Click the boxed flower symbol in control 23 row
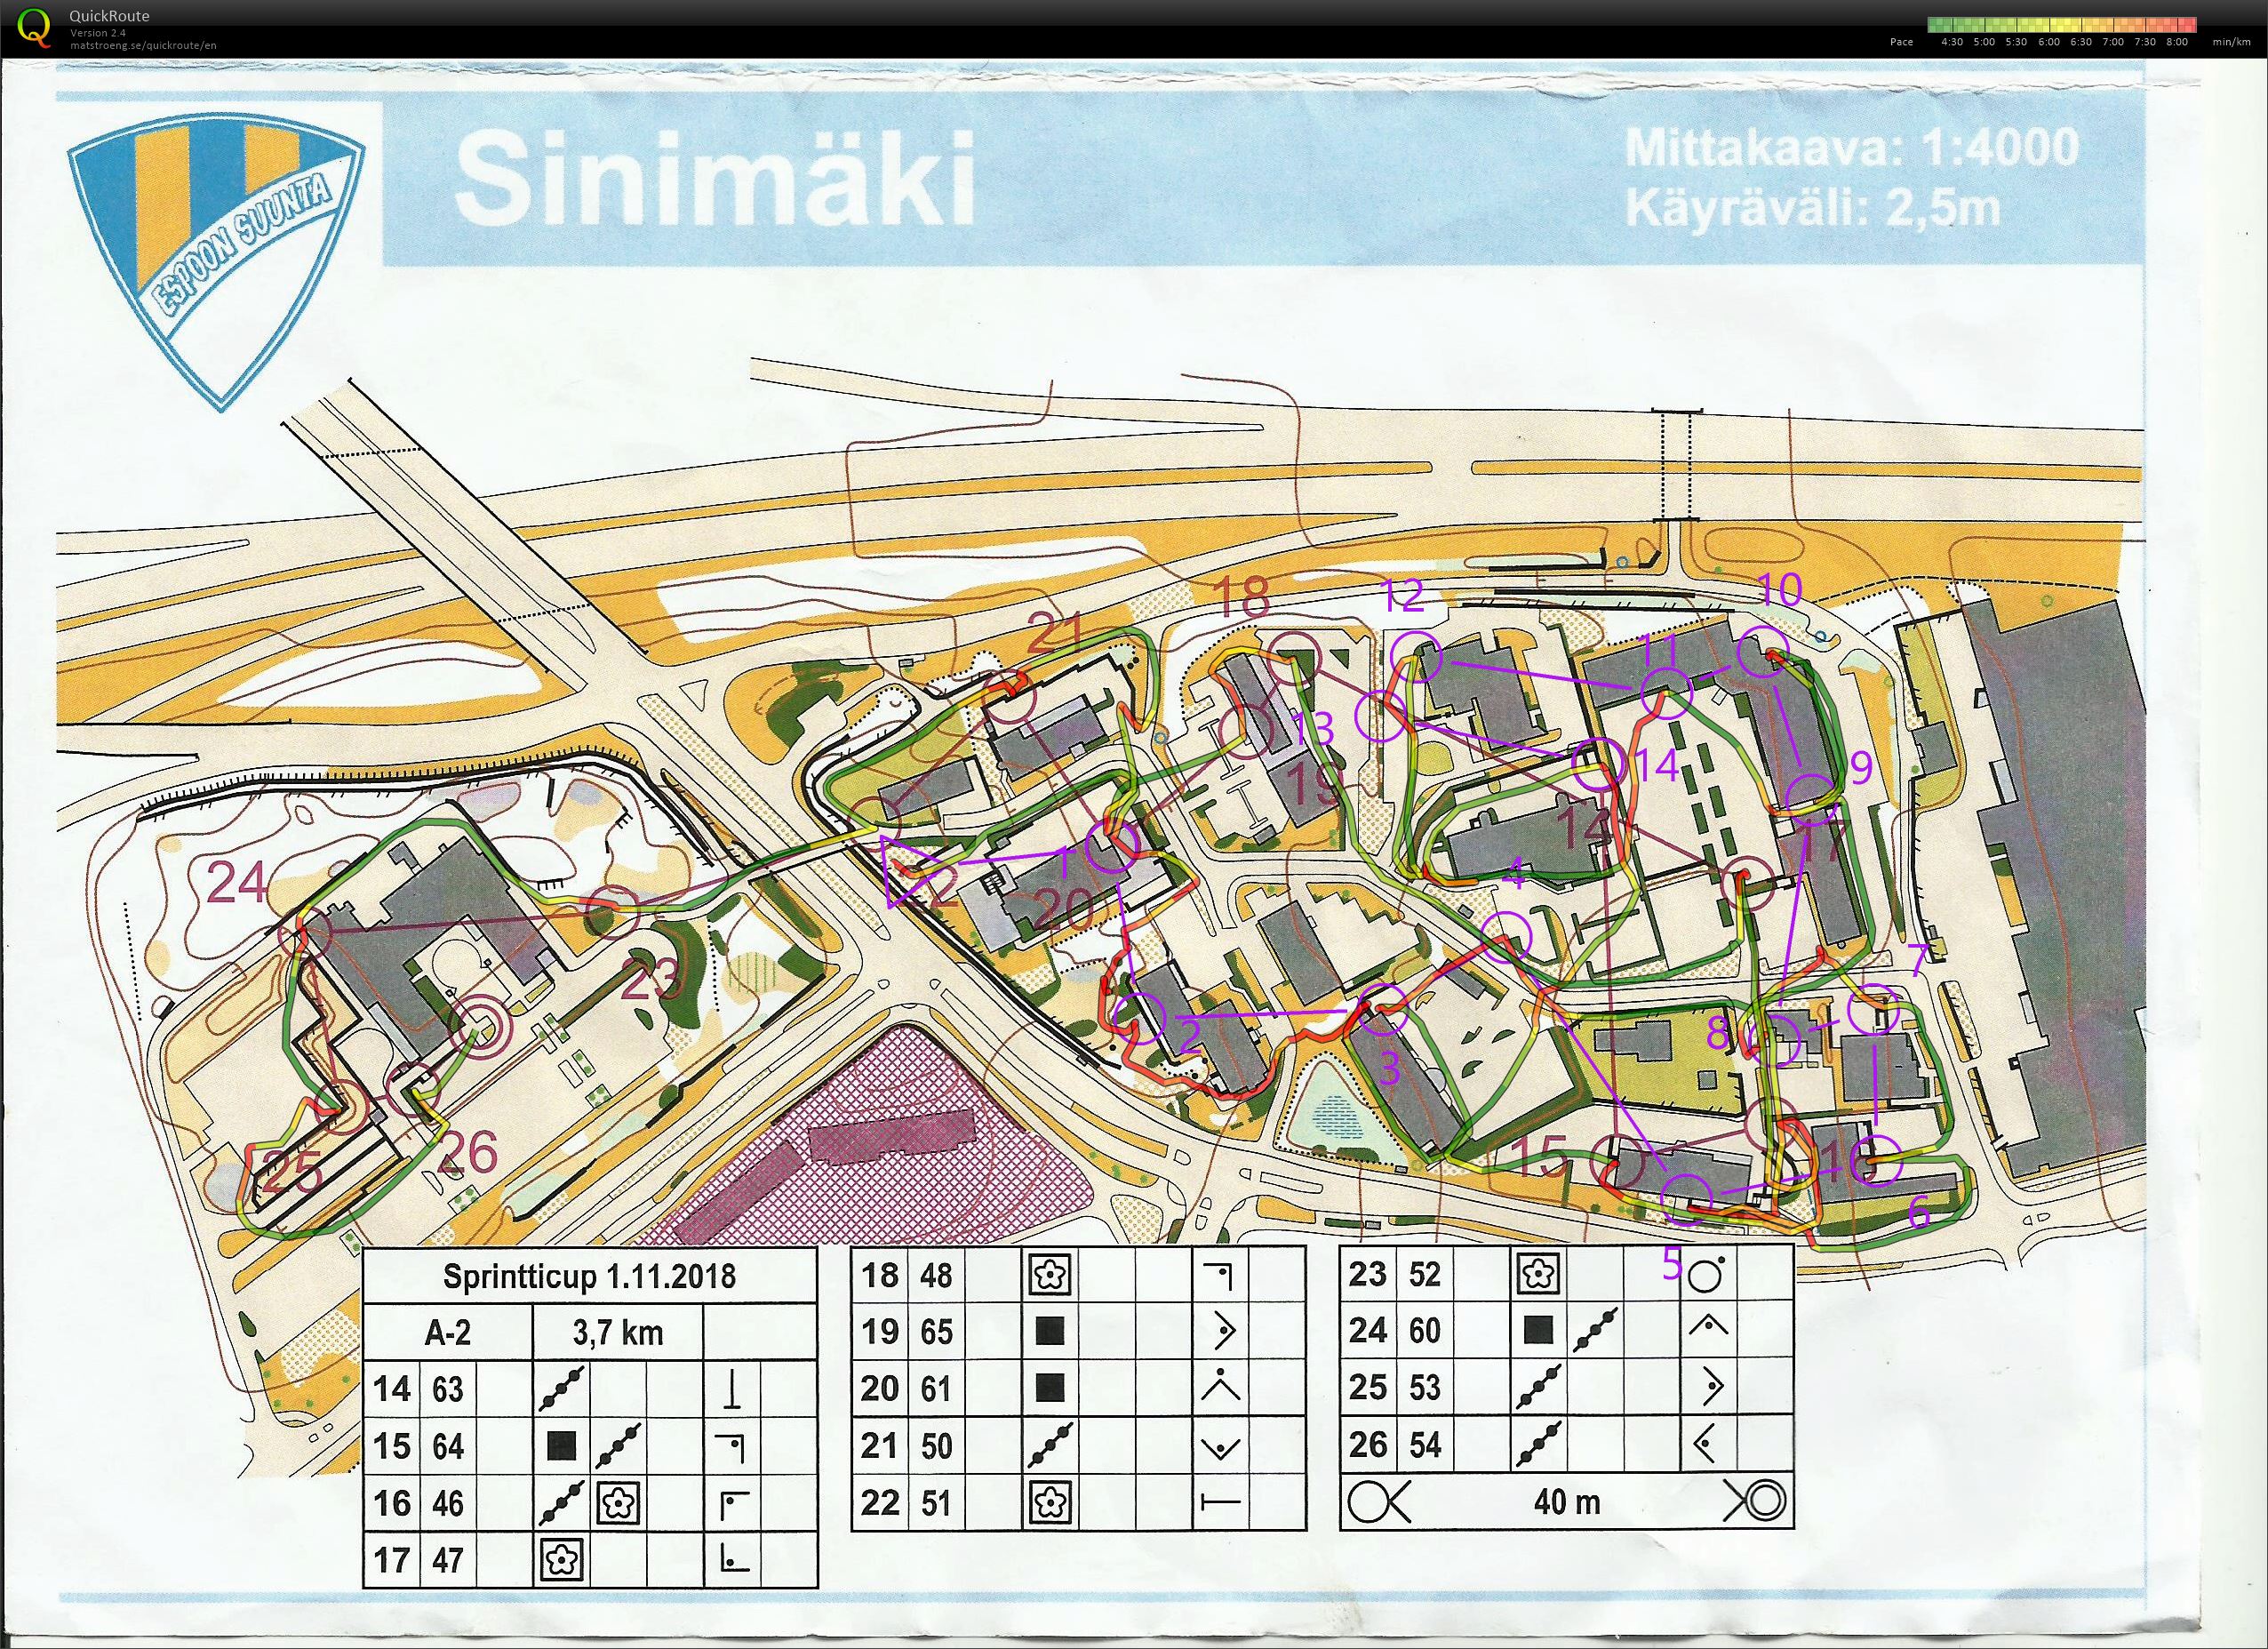The height and width of the screenshot is (1649, 2268). click(1538, 1275)
